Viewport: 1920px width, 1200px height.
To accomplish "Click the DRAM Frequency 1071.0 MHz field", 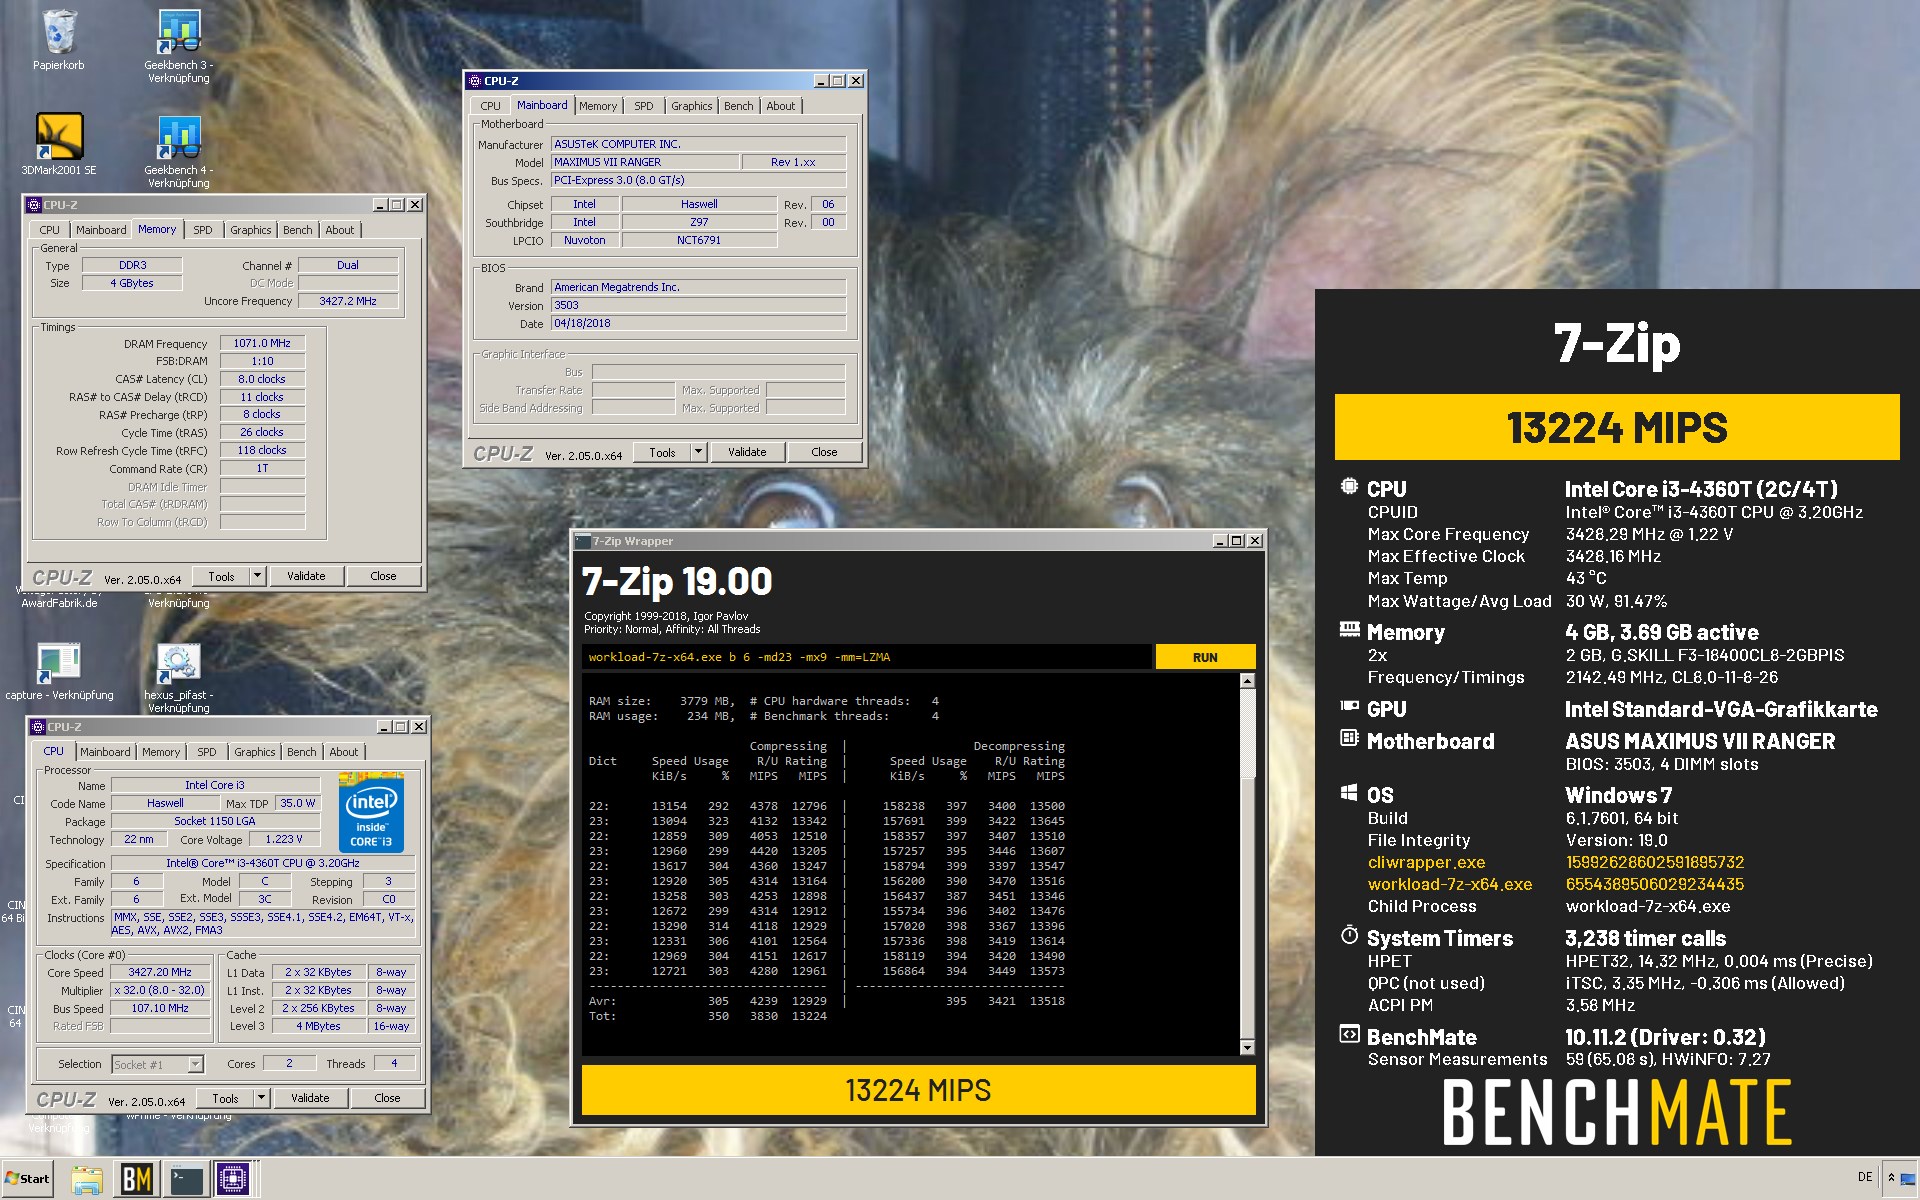I will pyautogui.click(x=262, y=343).
